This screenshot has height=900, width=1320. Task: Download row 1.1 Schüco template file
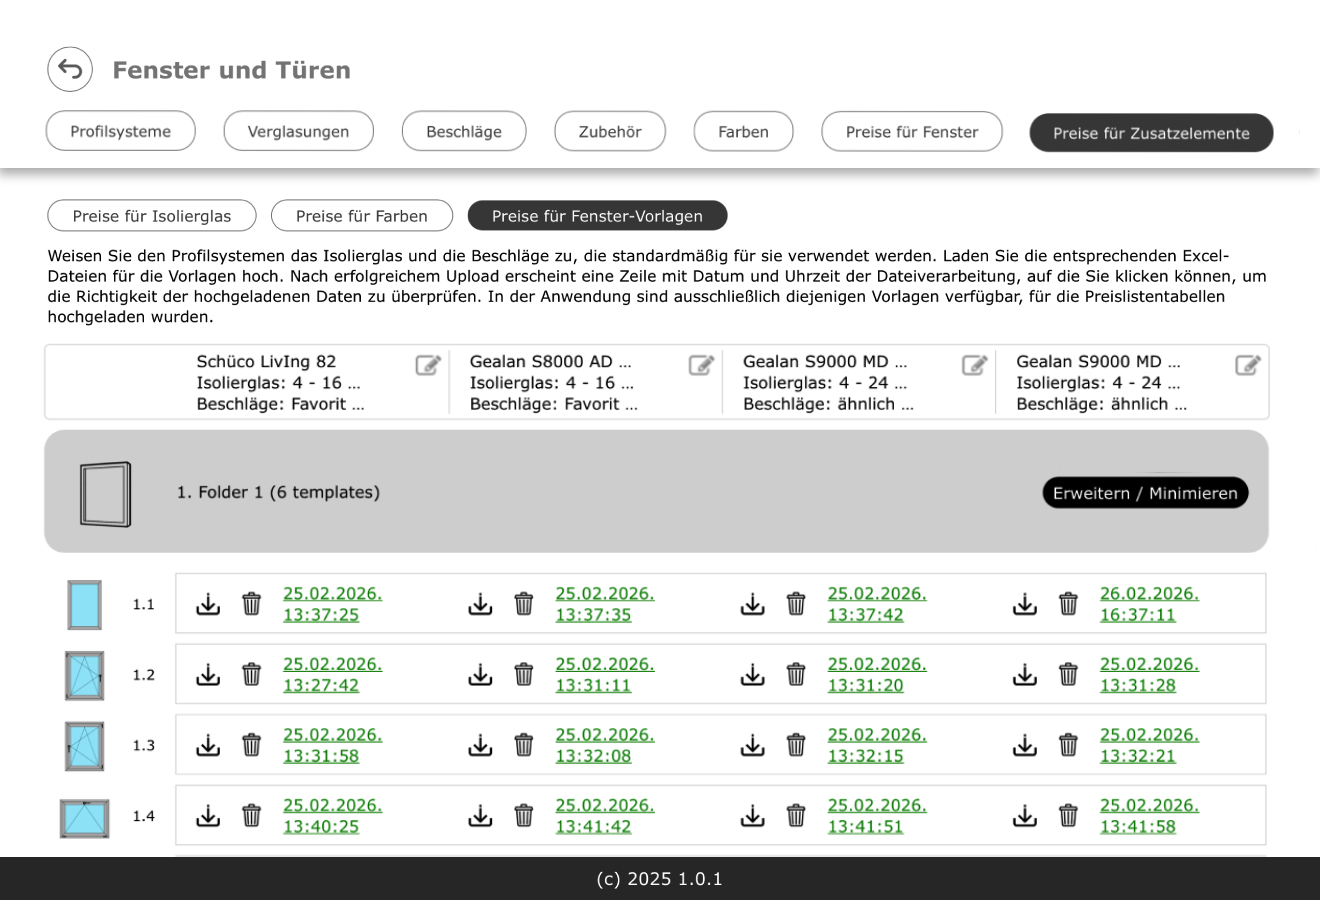(208, 604)
